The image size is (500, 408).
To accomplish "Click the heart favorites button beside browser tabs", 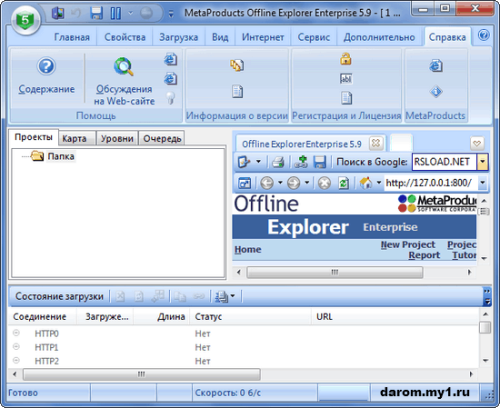I will pyautogui.click(x=477, y=144).
